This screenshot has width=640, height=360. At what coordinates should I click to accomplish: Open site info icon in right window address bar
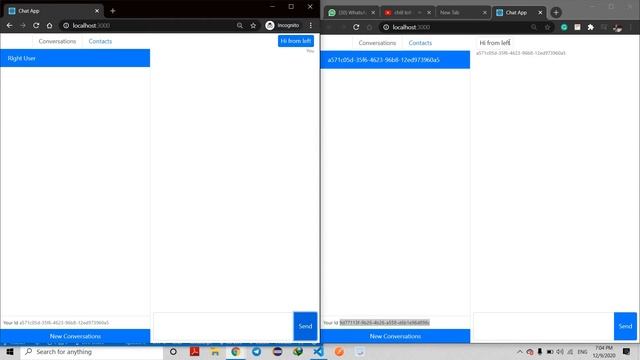386,27
